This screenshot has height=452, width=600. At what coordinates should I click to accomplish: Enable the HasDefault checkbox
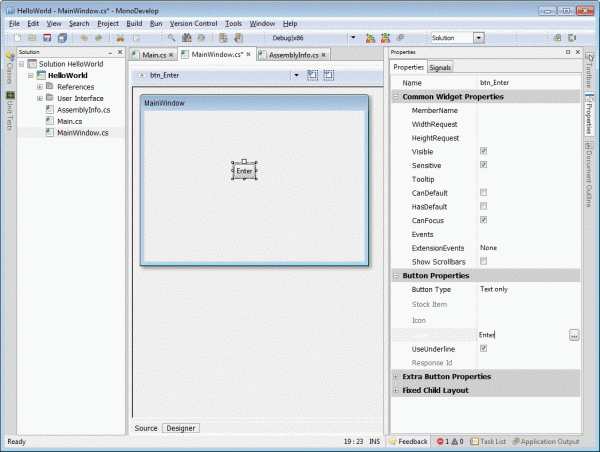(484, 206)
